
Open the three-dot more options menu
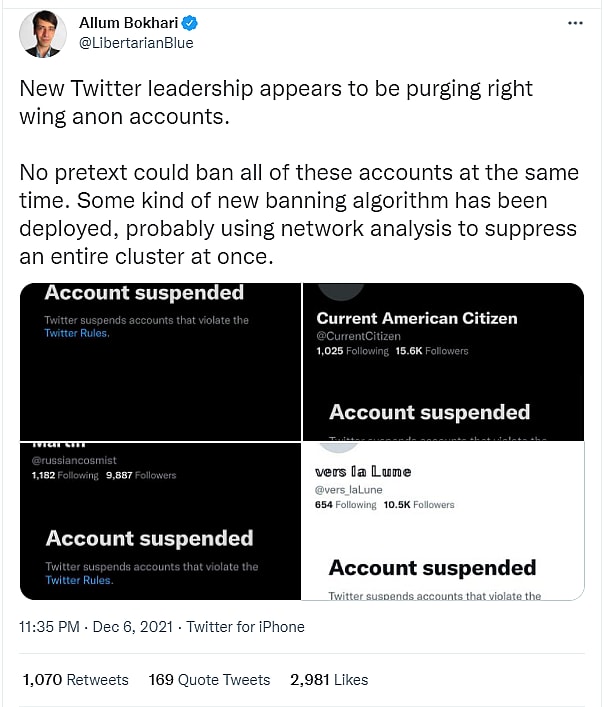click(x=574, y=22)
